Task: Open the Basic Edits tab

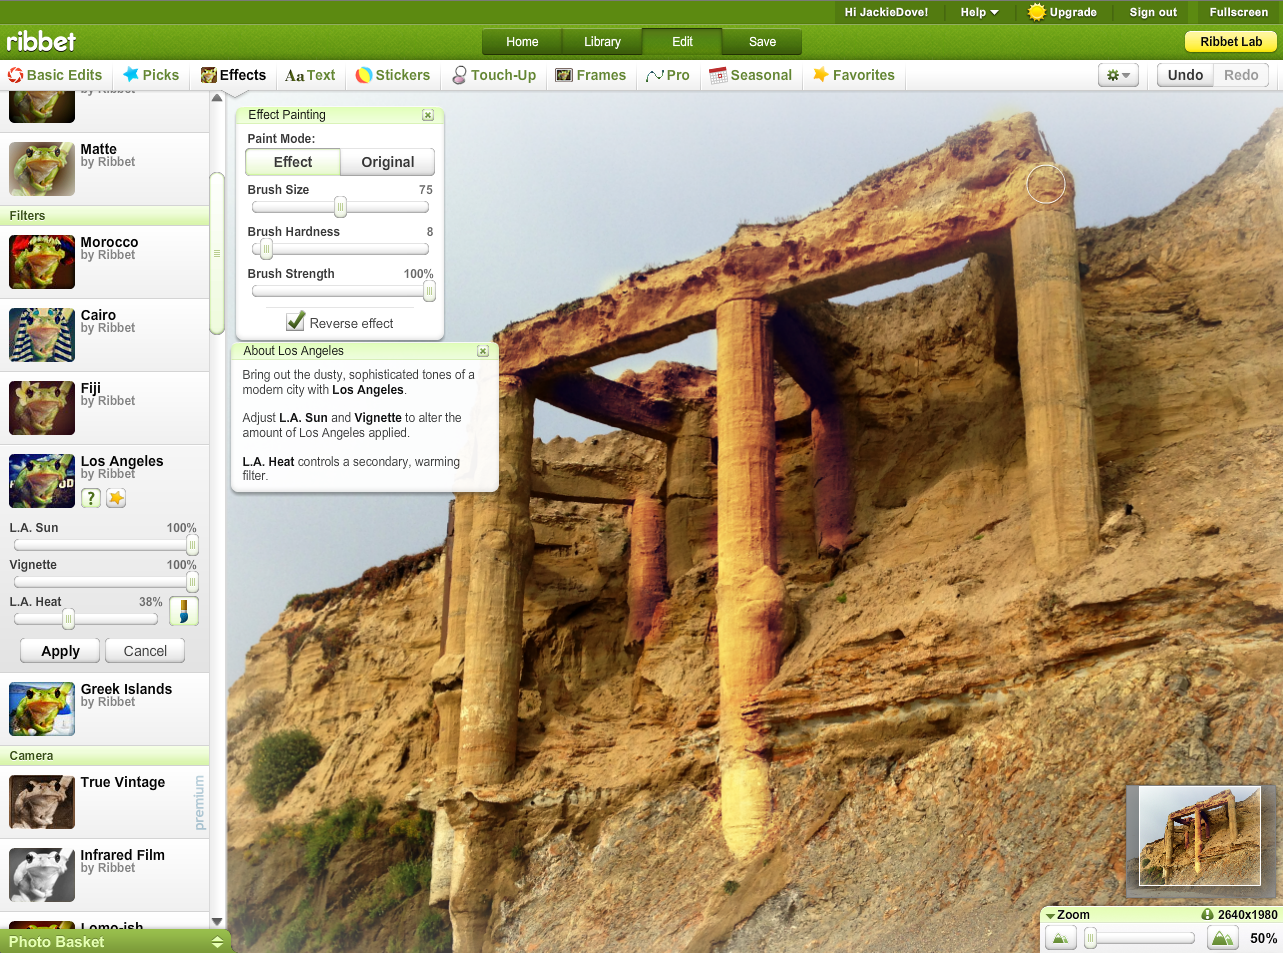Action: coord(55,75)
